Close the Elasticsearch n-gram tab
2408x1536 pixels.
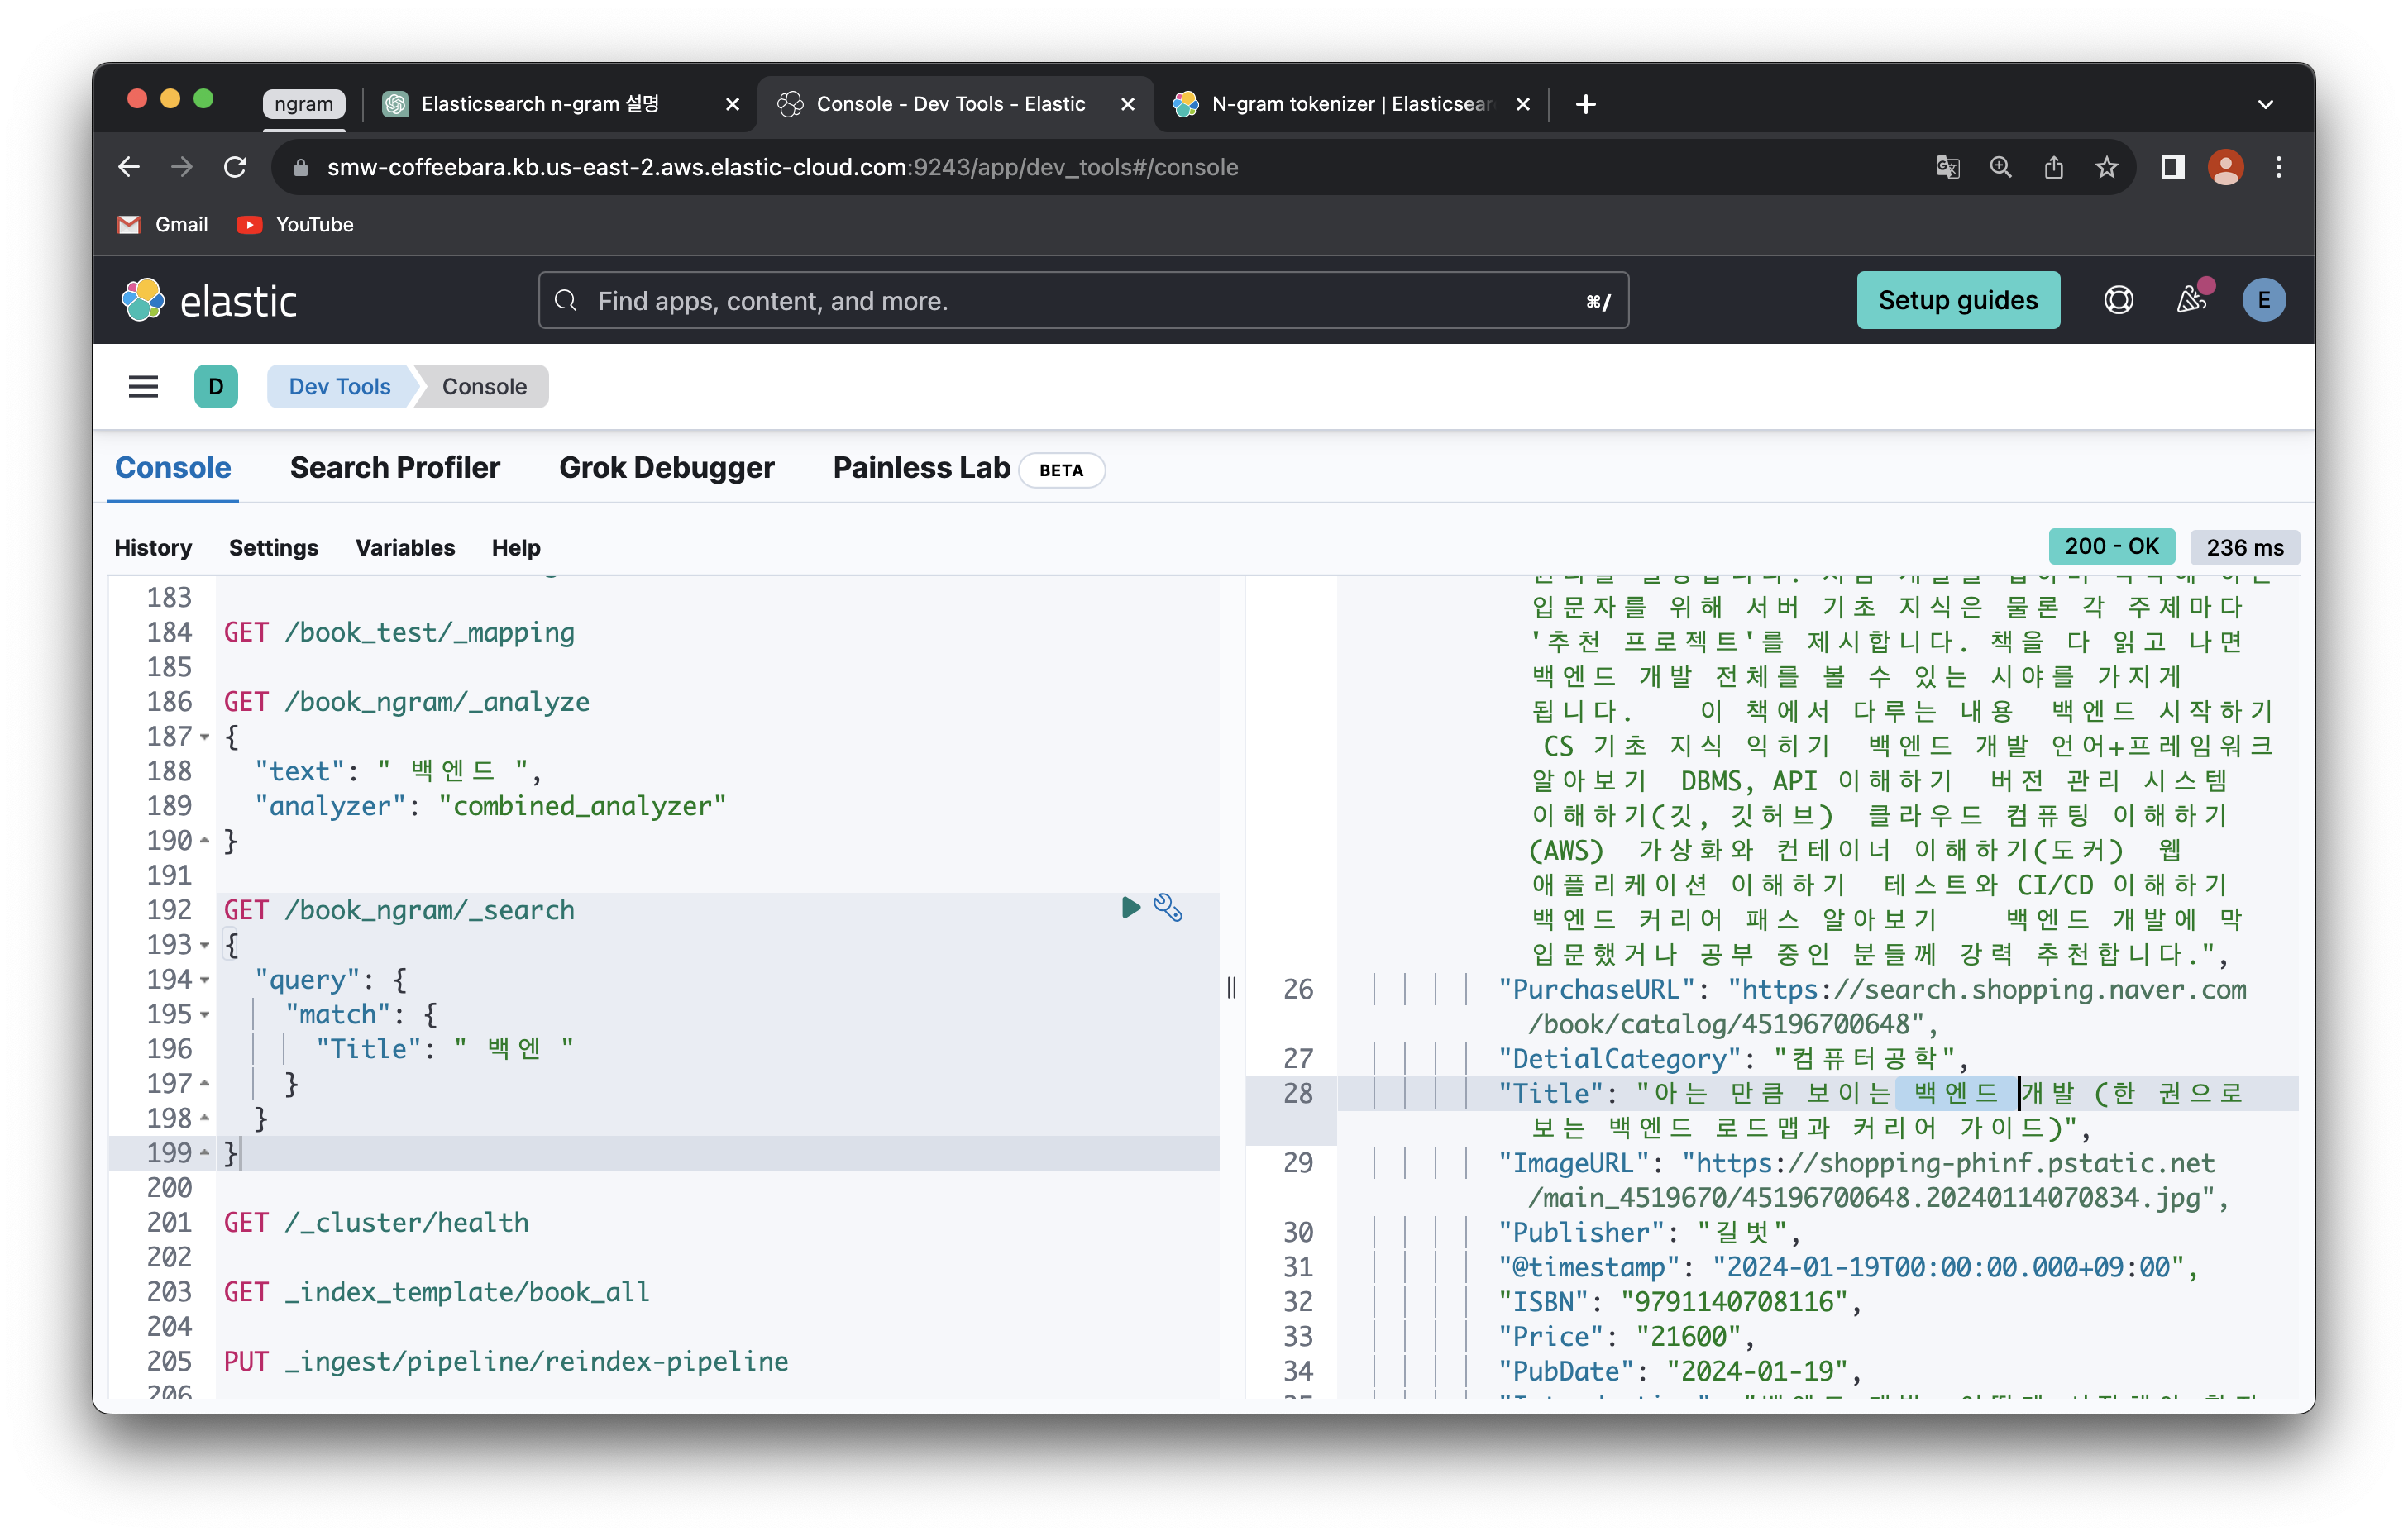click(x=732, y=104)
